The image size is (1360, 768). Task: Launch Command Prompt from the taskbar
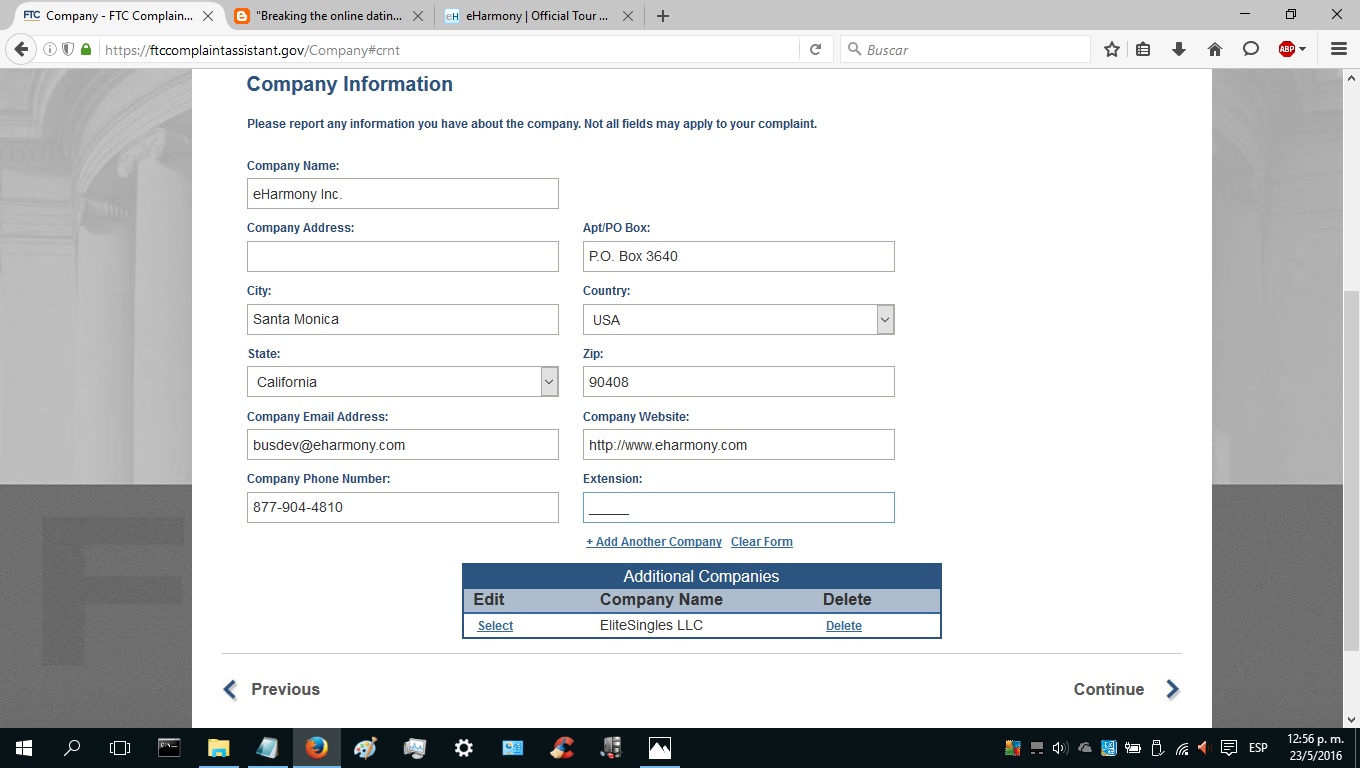pyautogui.click(x=169, y=747)
